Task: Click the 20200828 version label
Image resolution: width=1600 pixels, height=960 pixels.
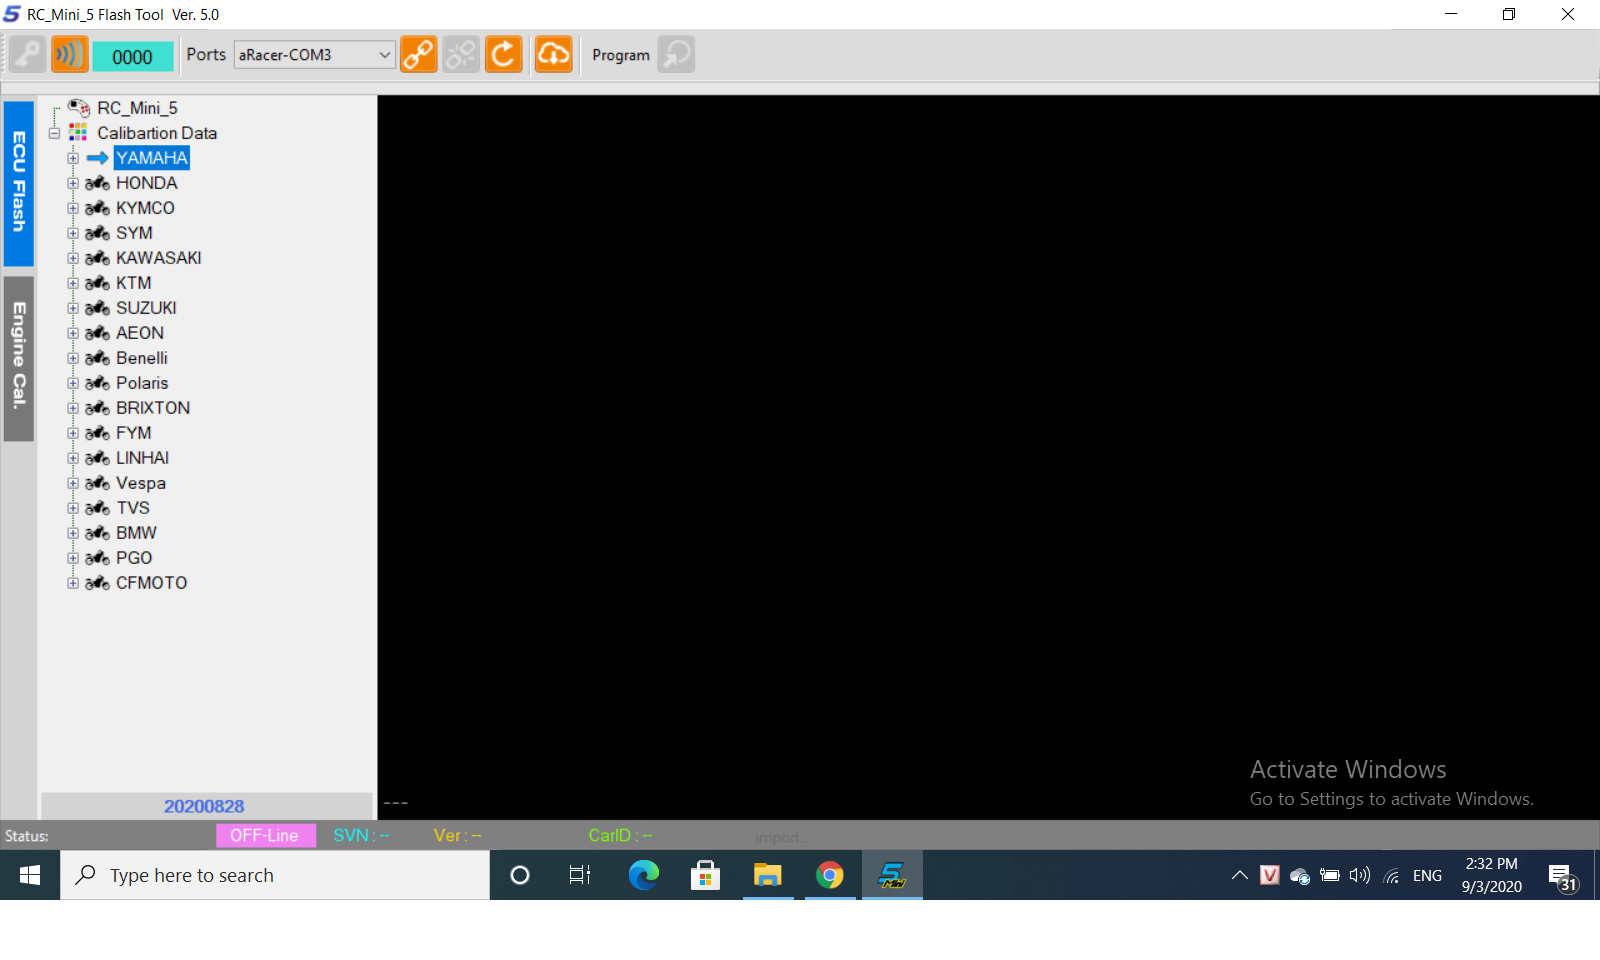Action: (x=204, y=806)
